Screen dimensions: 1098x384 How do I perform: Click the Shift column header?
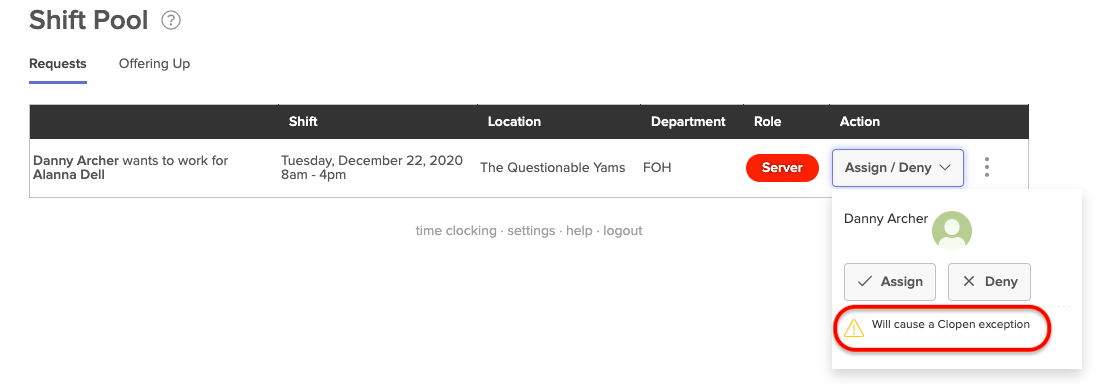303,121
